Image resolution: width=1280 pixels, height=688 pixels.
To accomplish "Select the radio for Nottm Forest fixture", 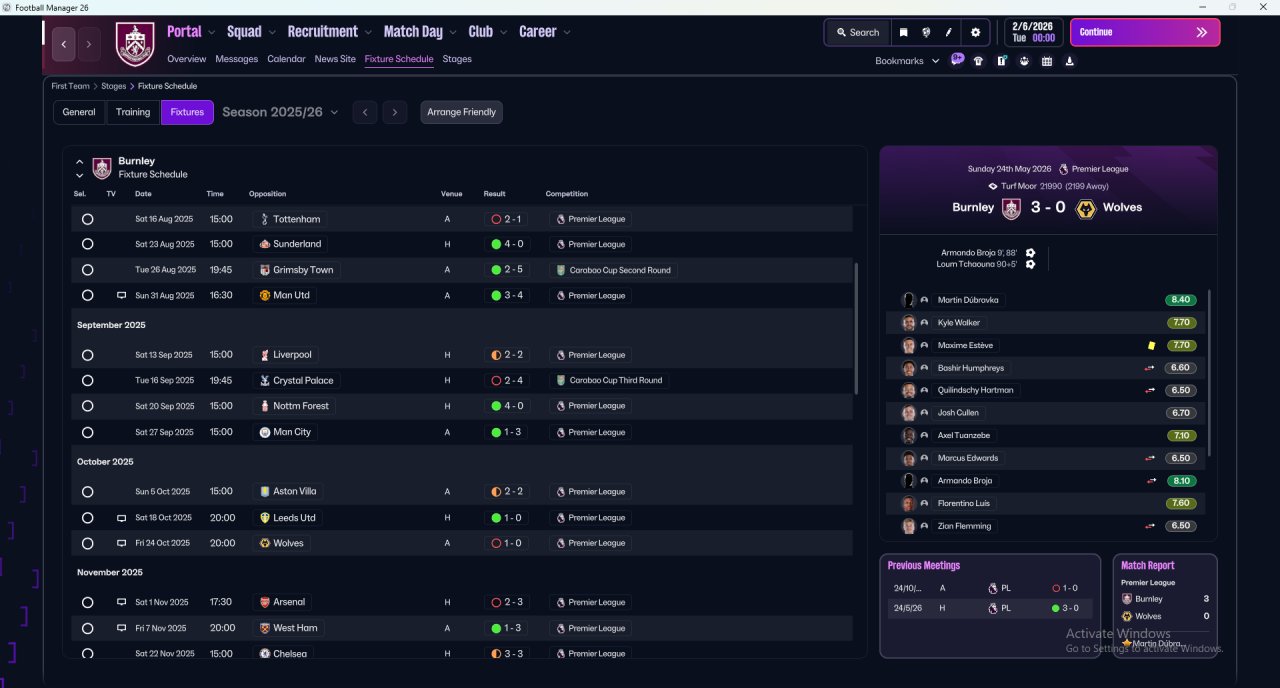I will 87,406.
